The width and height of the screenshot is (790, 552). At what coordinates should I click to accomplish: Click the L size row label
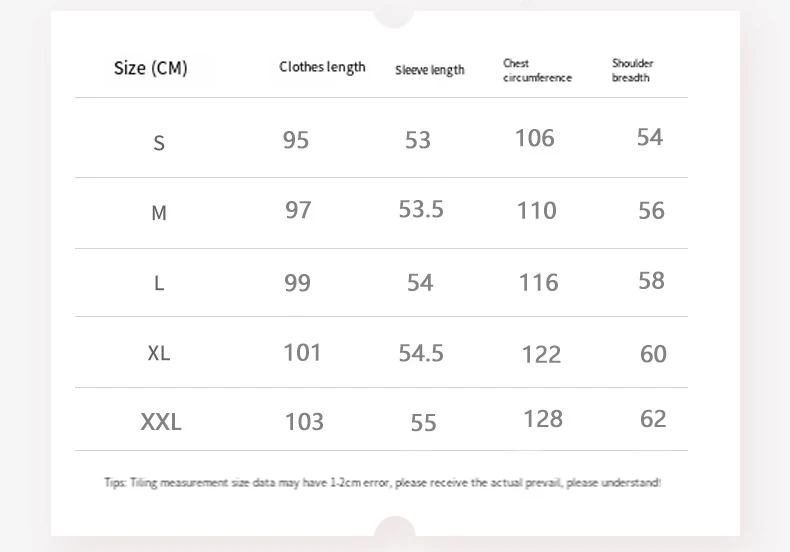pyautogui.click(x=159, y=283)
